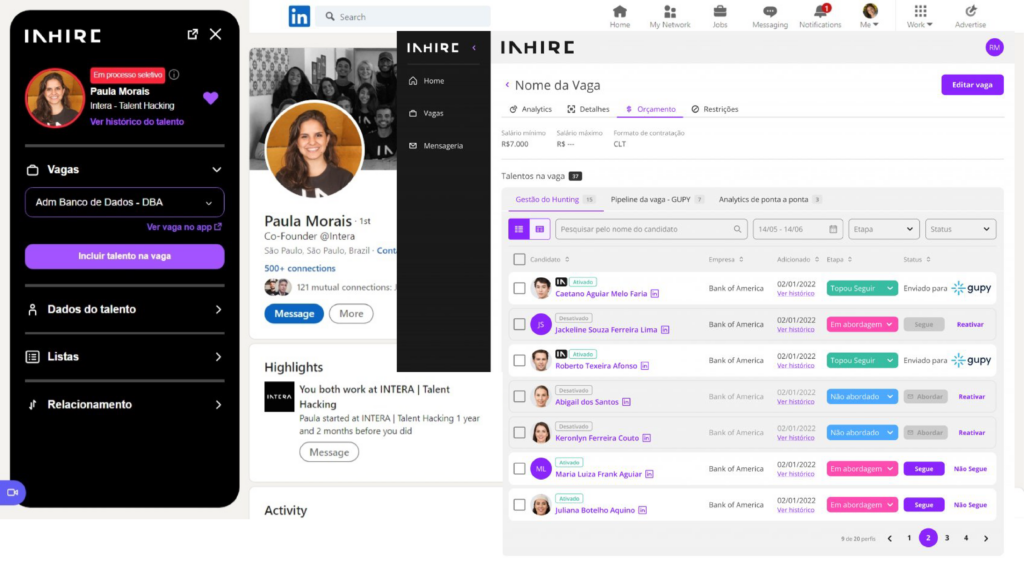Open Mensageria in InHire sidebar
This screenshot has height=567, width=1024.
436,146
